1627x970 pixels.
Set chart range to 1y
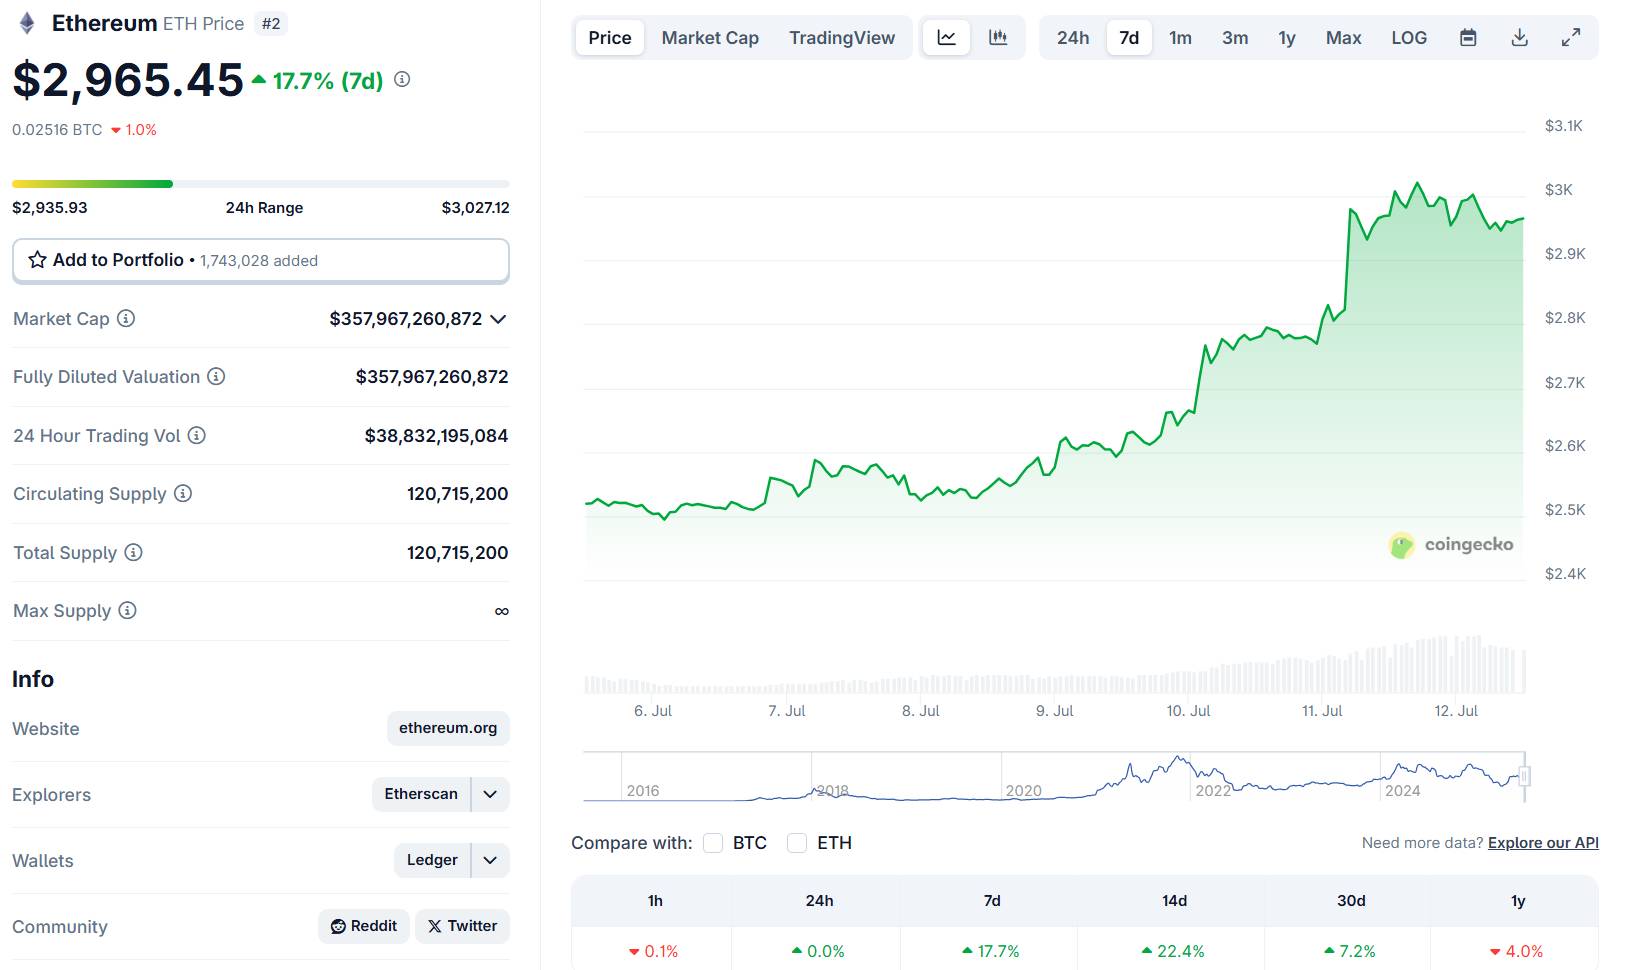(1287, 38)
